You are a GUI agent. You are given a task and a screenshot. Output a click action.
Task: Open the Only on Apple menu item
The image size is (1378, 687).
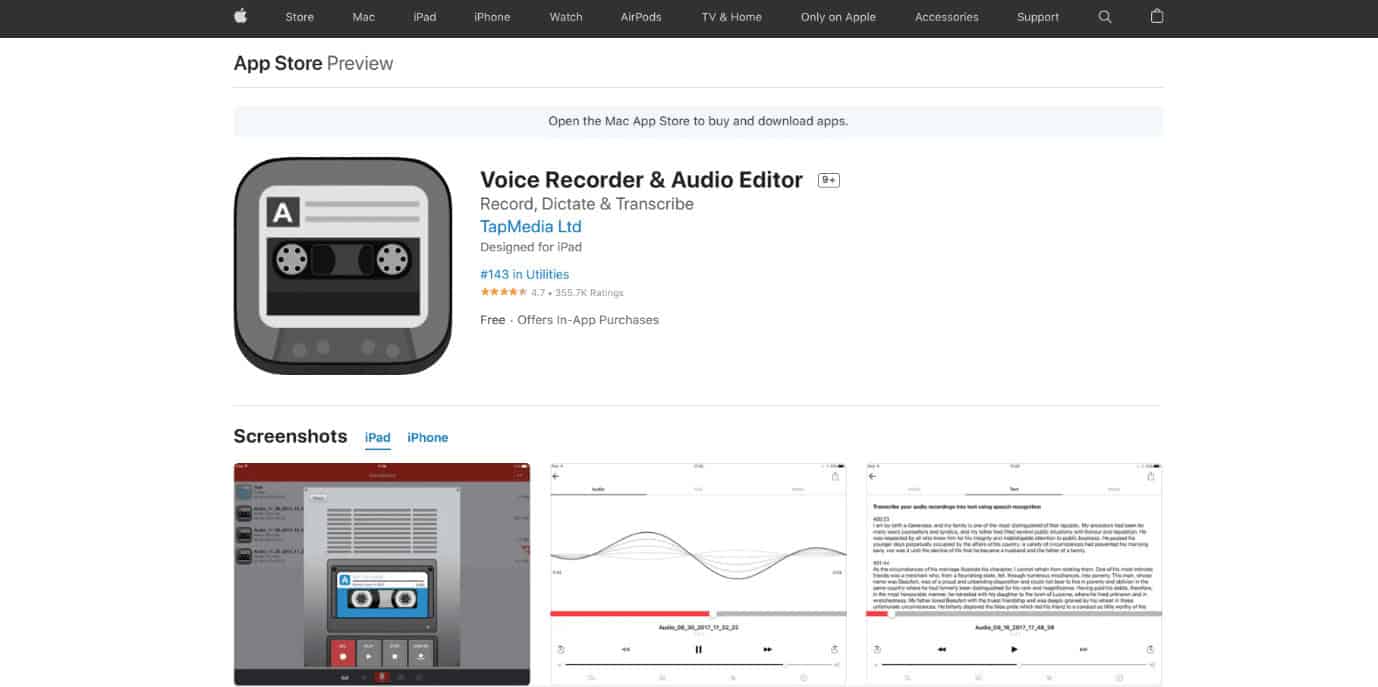coord(838,17)
